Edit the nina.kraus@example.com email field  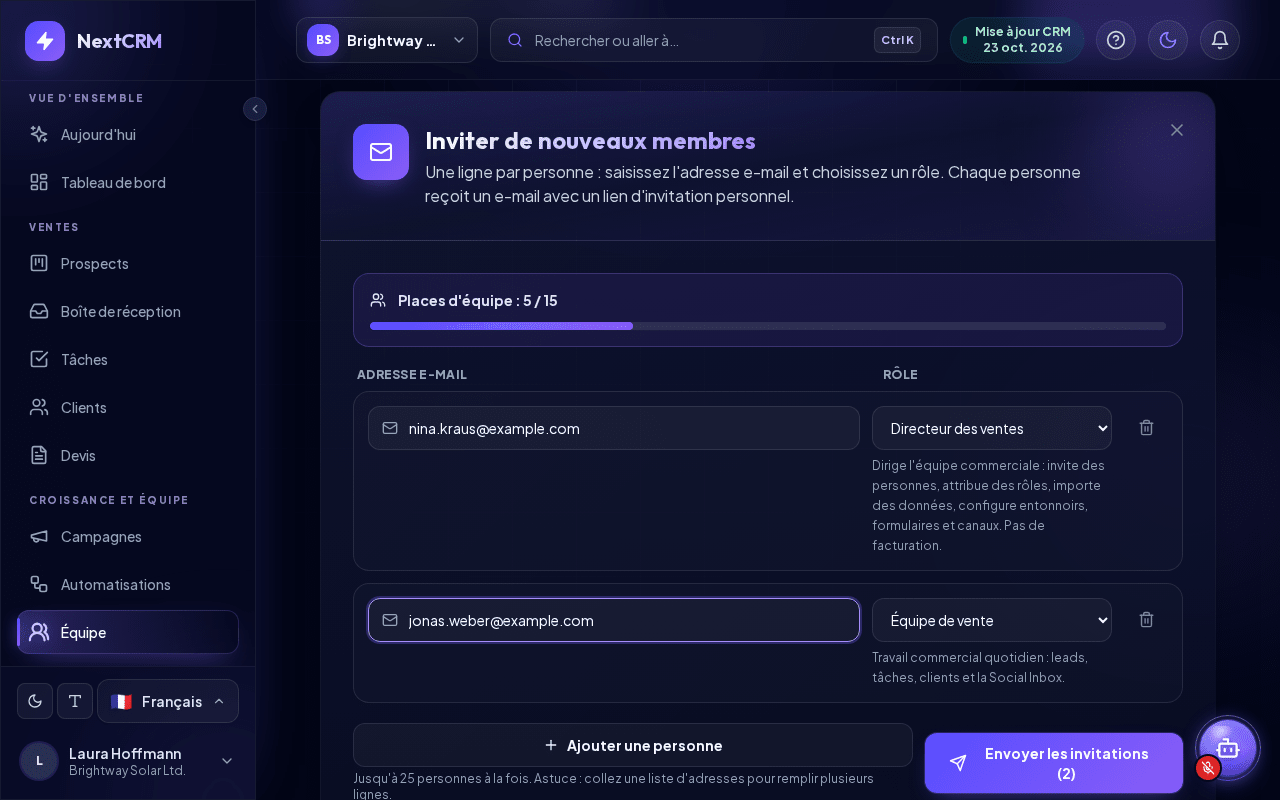tap(614, 428)
